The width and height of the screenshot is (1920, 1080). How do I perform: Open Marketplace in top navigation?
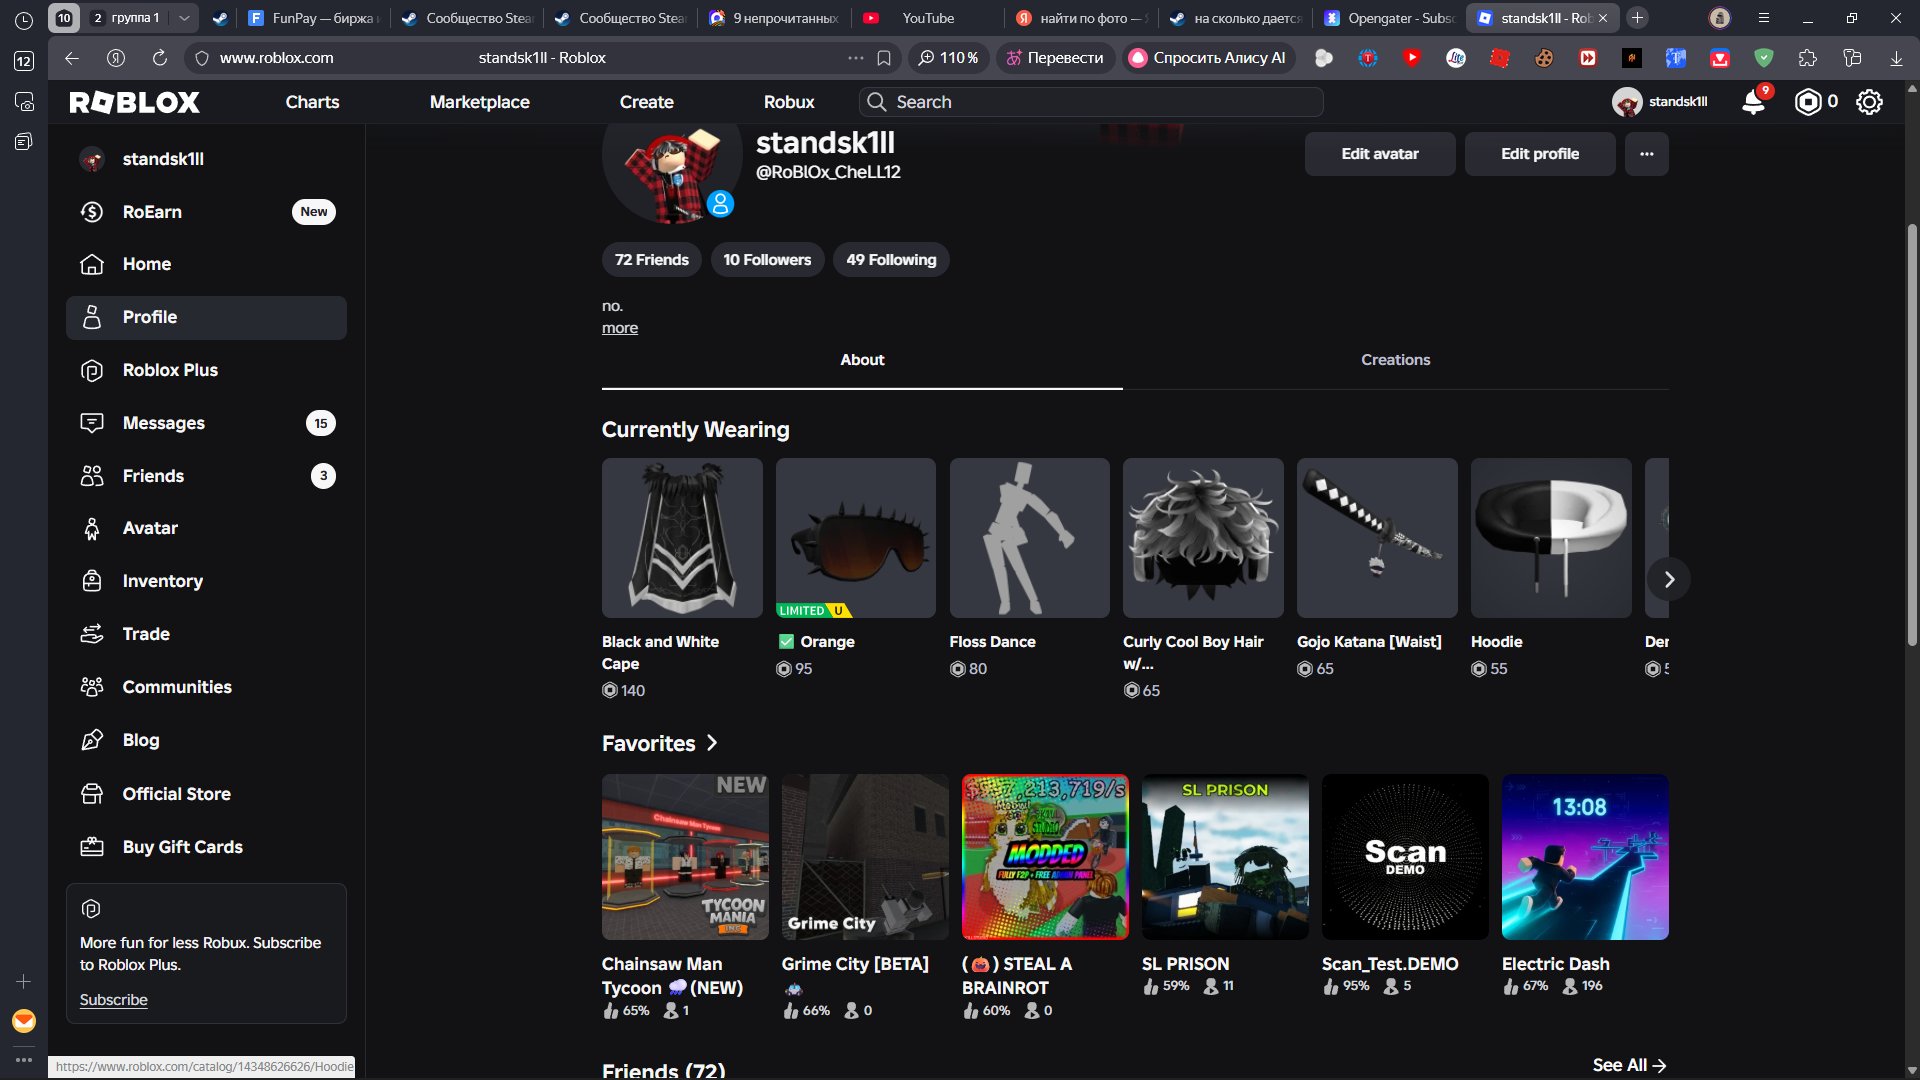[x=480, y=102]
